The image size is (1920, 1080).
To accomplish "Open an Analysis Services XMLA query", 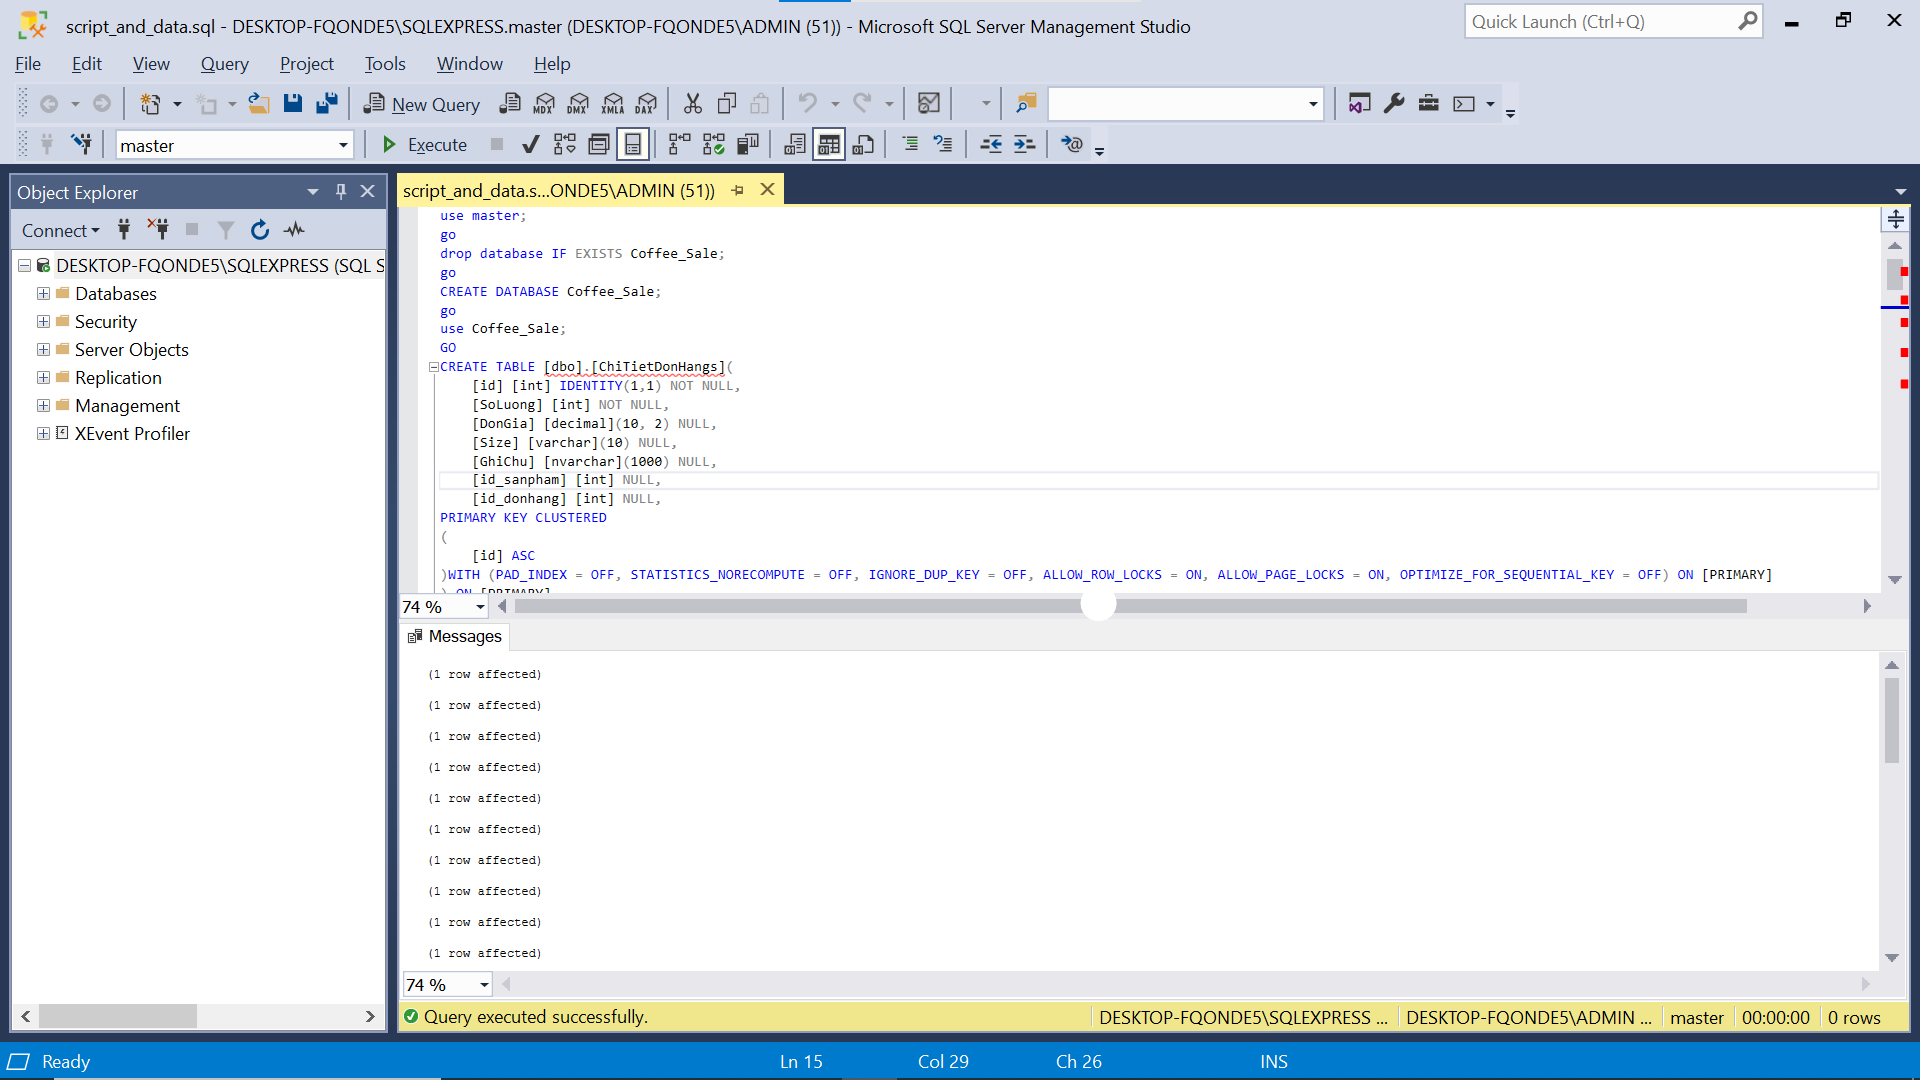I will click(x=613, y=103).
